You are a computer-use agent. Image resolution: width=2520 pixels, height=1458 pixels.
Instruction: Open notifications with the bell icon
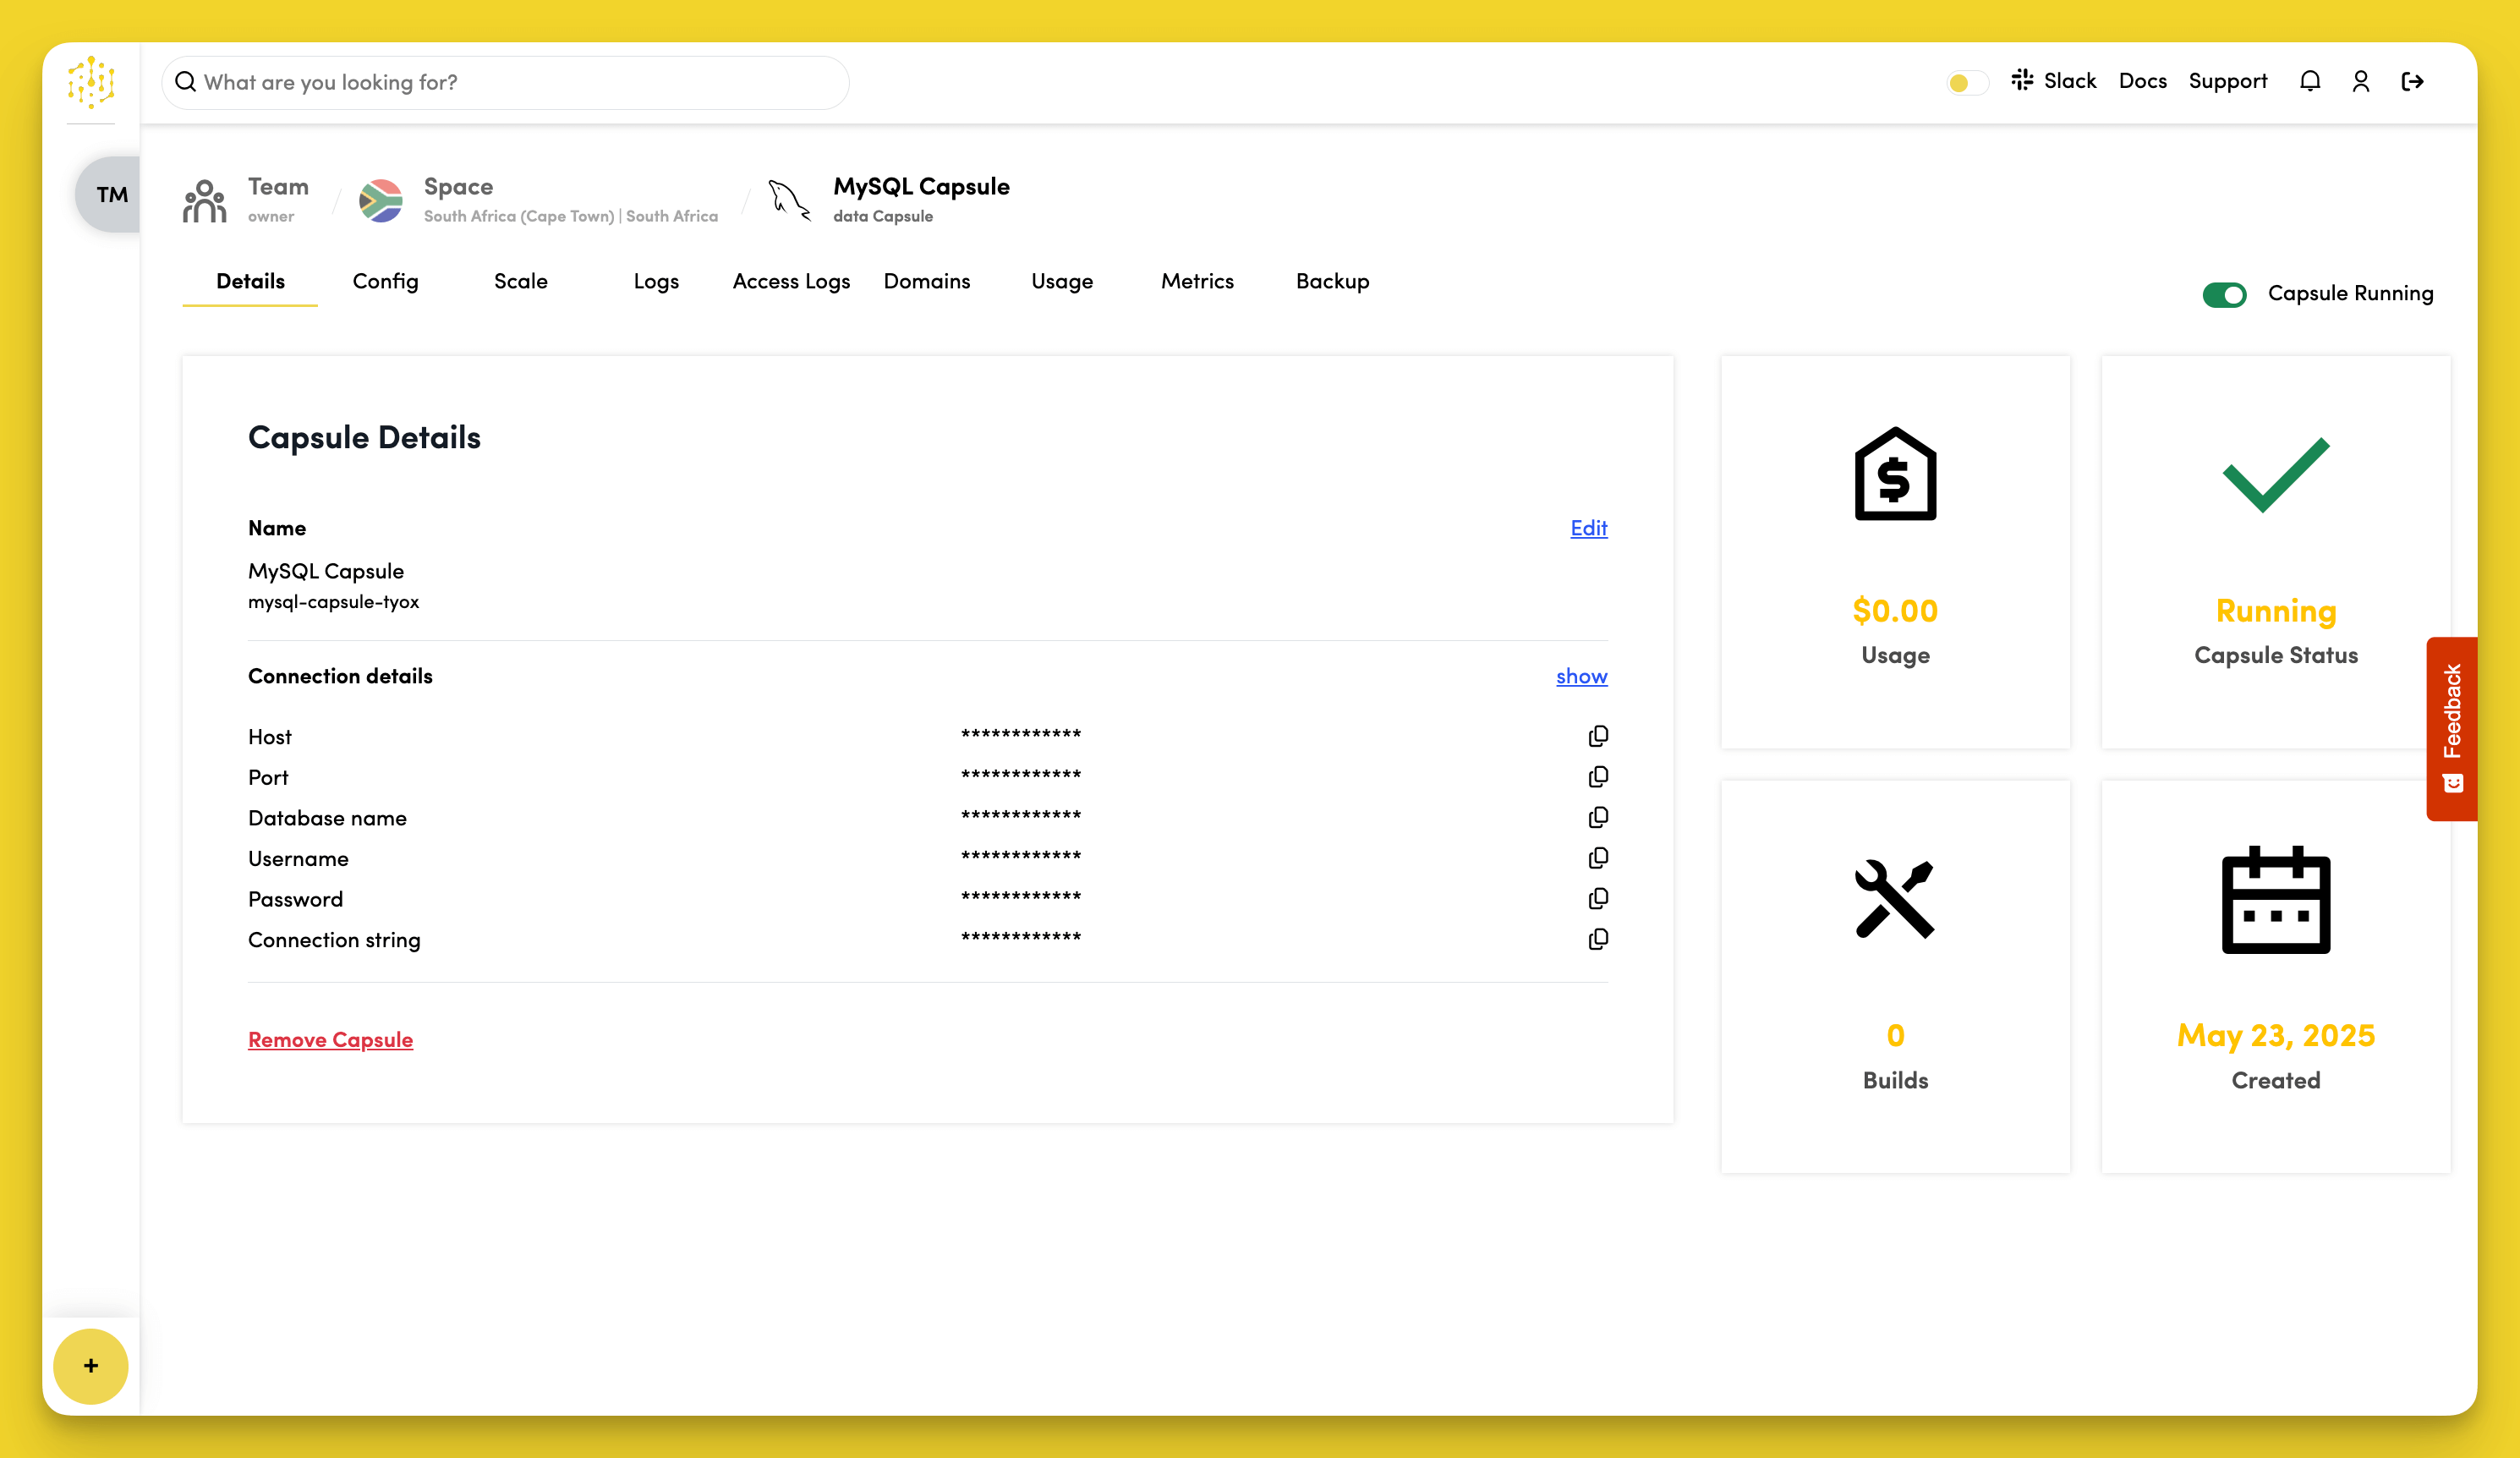pos(2310,80)
